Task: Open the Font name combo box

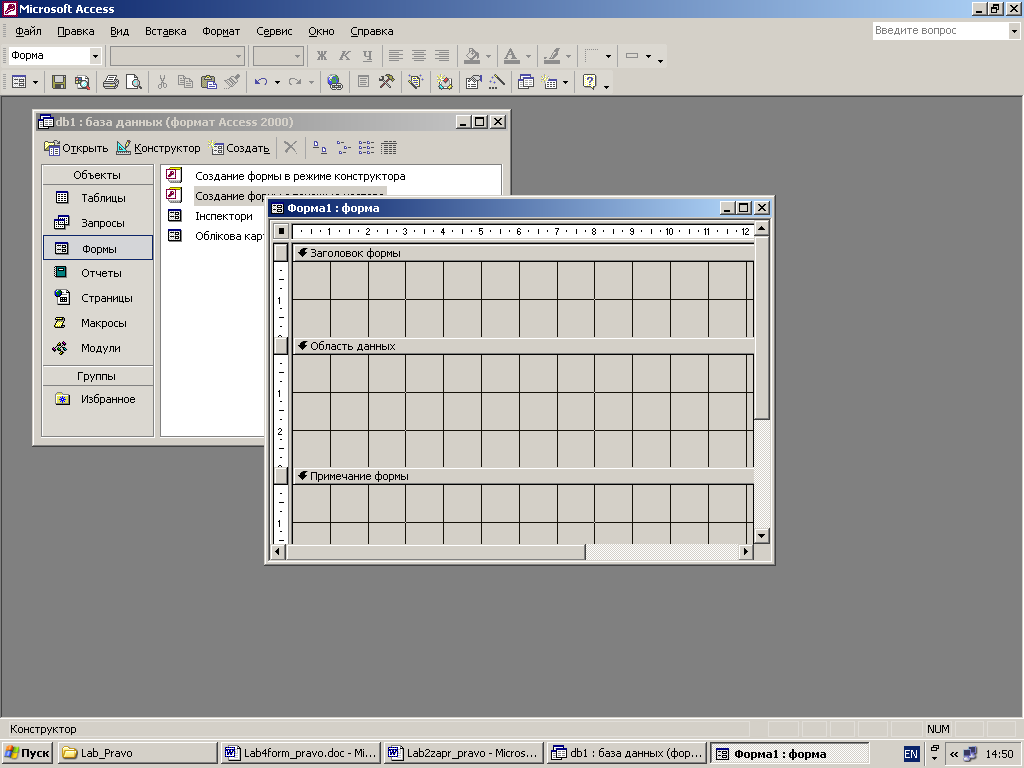Action: 177,56
